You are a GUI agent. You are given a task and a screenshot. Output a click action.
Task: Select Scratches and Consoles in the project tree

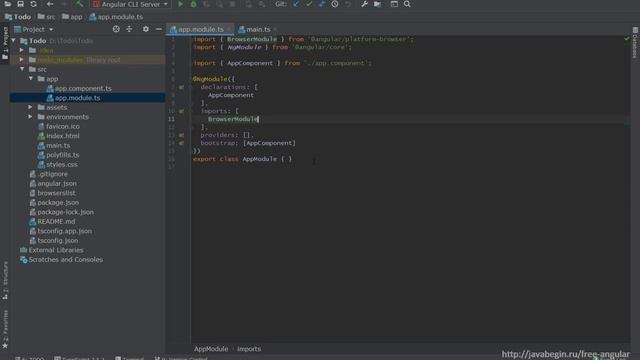pyautogui.click(x=65, y=259)
